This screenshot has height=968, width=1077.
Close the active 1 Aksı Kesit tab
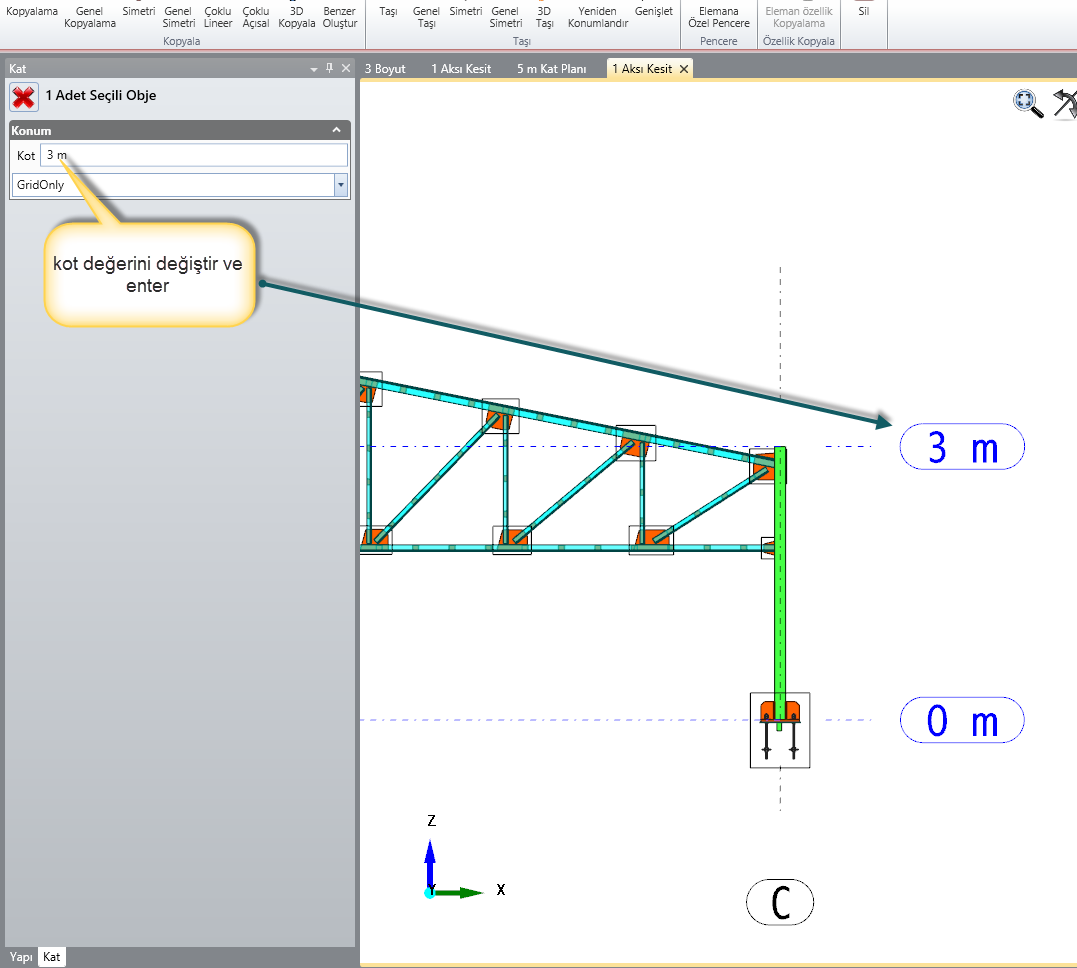point(684,69)
